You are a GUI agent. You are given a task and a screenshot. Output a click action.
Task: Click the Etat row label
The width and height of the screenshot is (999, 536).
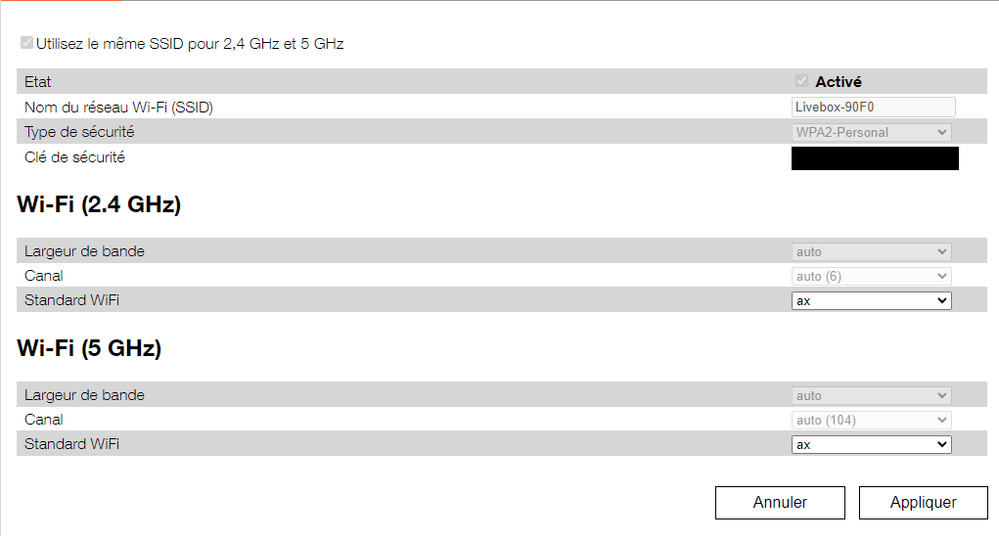click(38, 82)
